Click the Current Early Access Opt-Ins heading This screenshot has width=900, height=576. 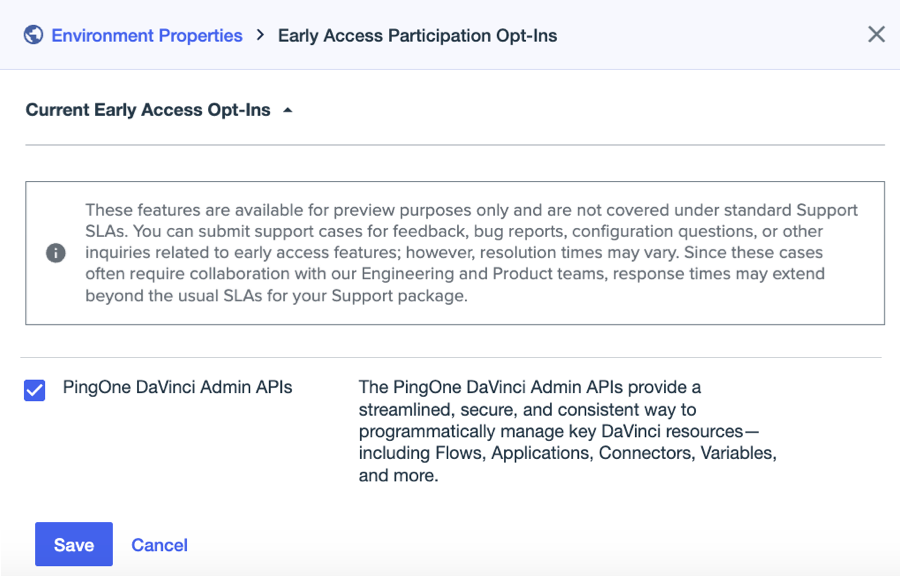(x=148, y=110)
